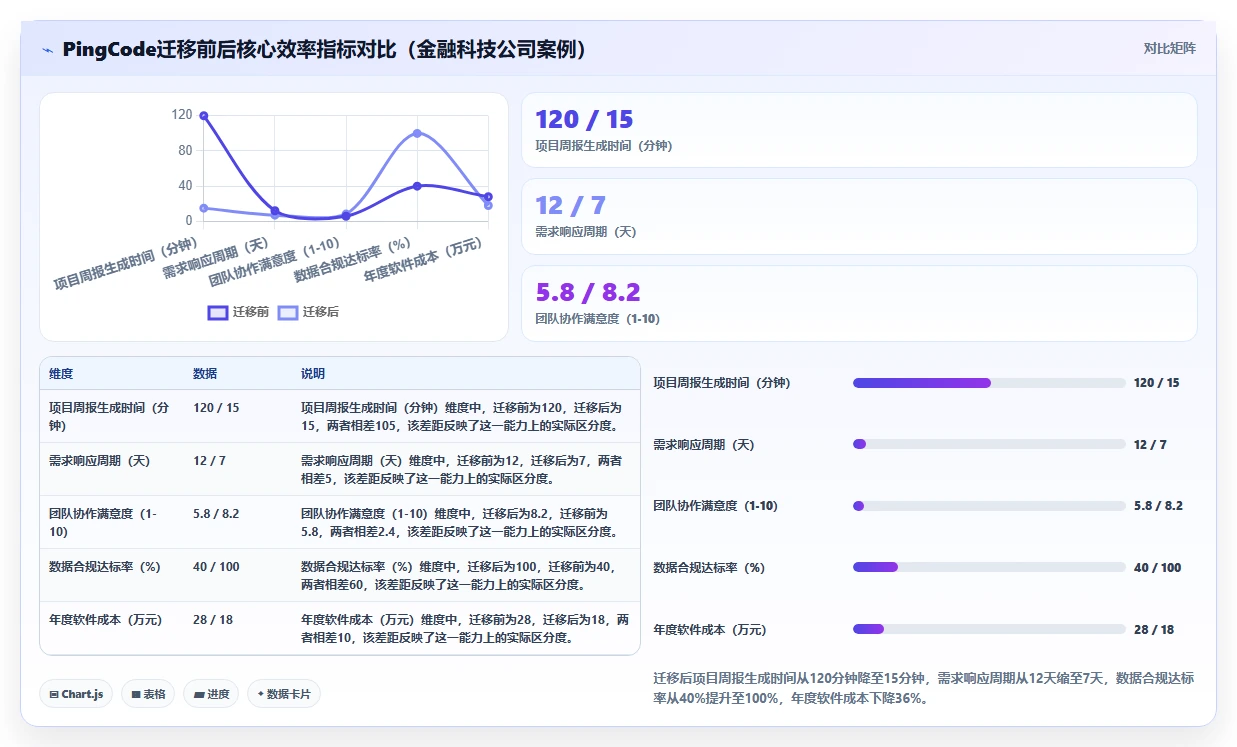This screenshot has width=1237, height=747.
Task: Click the chart axis label 数据合规达标率（%）
Action: 353,260
